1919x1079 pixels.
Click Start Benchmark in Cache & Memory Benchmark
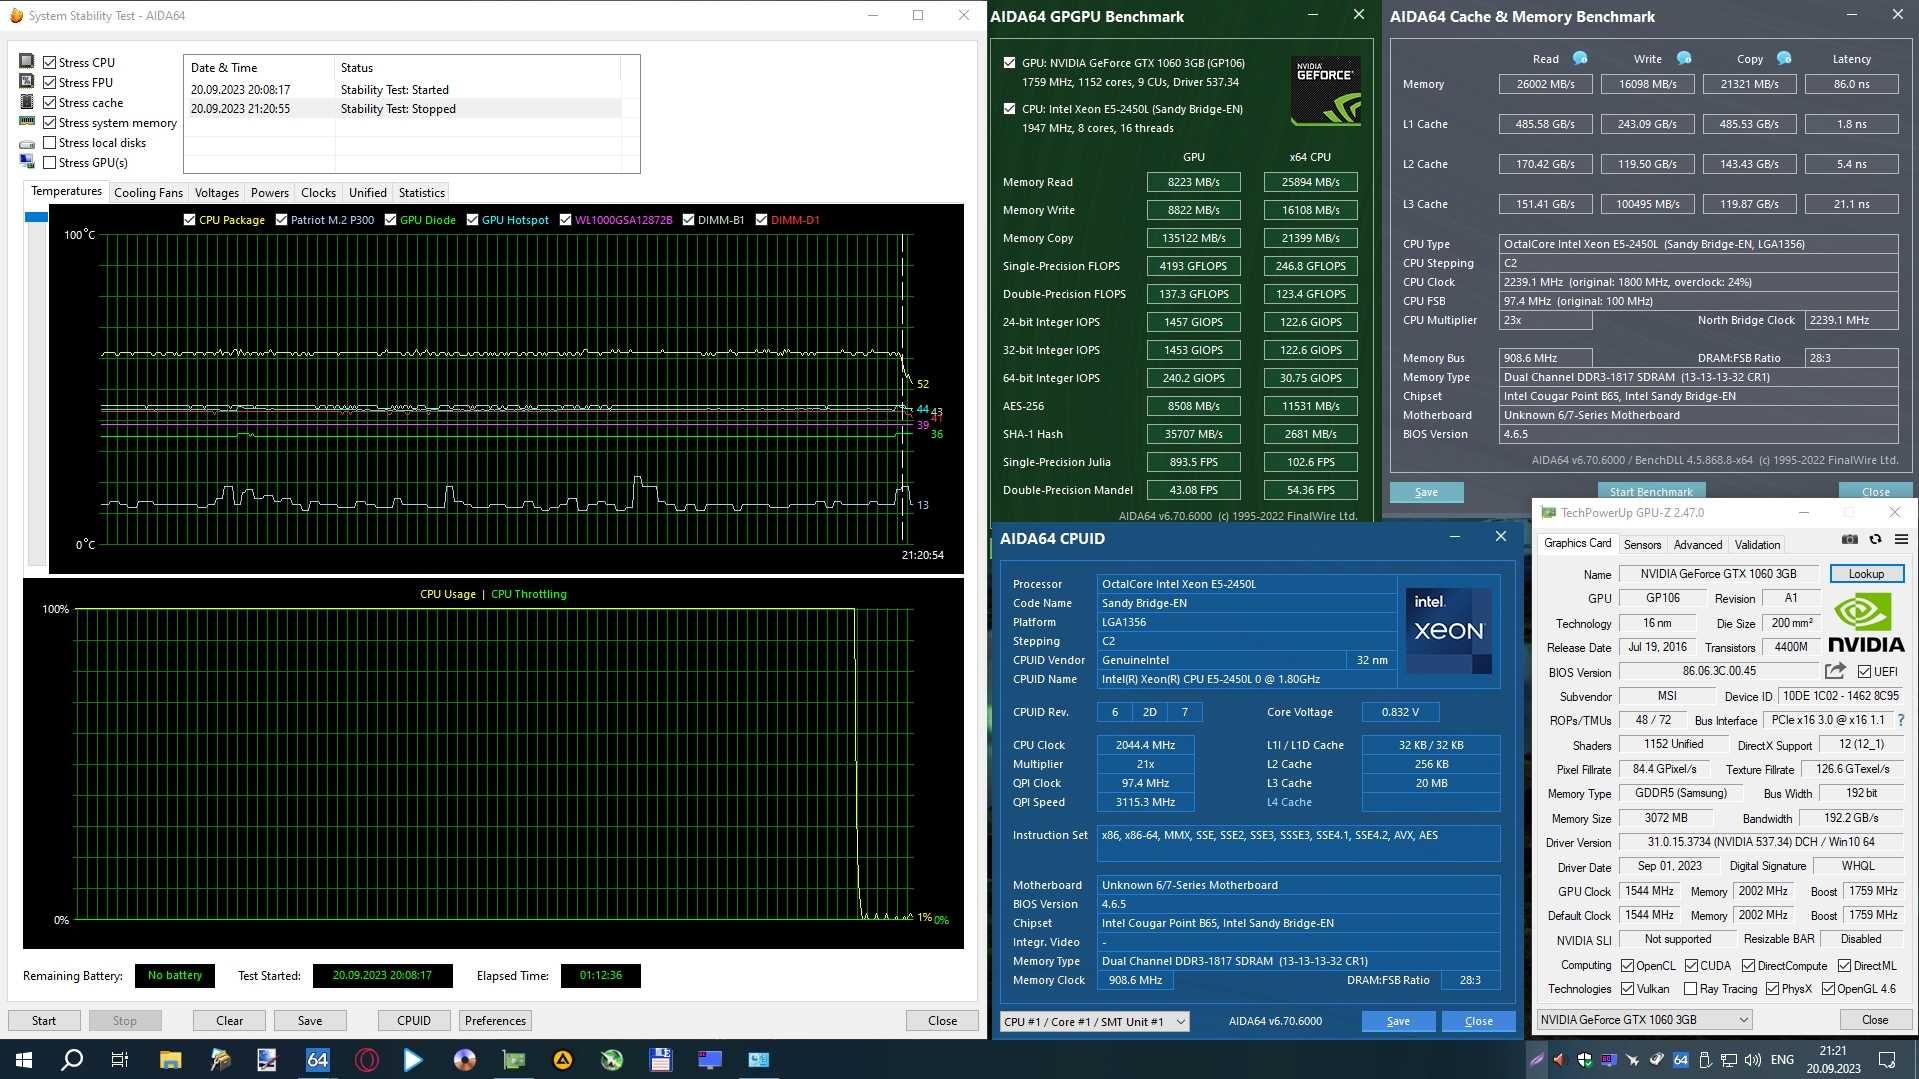click(x=1651, y=491)
